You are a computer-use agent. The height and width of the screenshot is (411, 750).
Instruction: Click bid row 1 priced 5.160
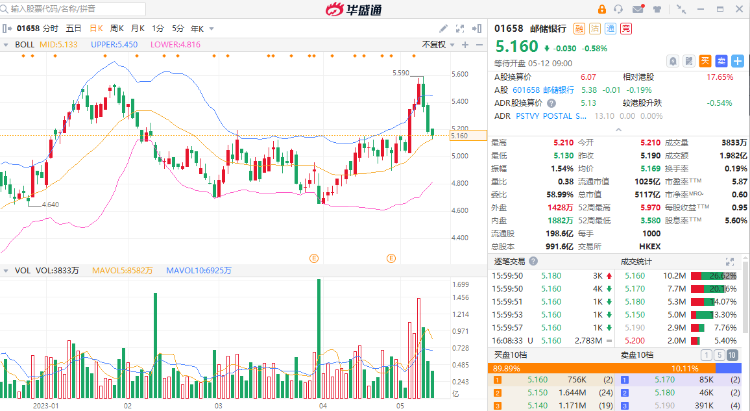tap(553, 380)
